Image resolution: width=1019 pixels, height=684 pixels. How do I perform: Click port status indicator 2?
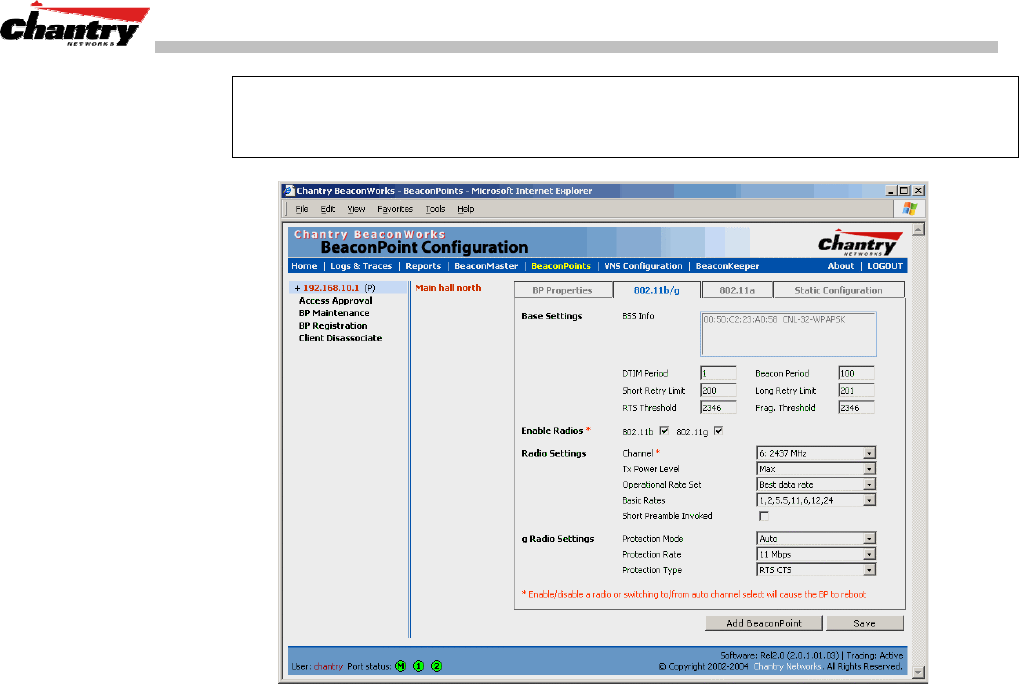click(437, 666)
